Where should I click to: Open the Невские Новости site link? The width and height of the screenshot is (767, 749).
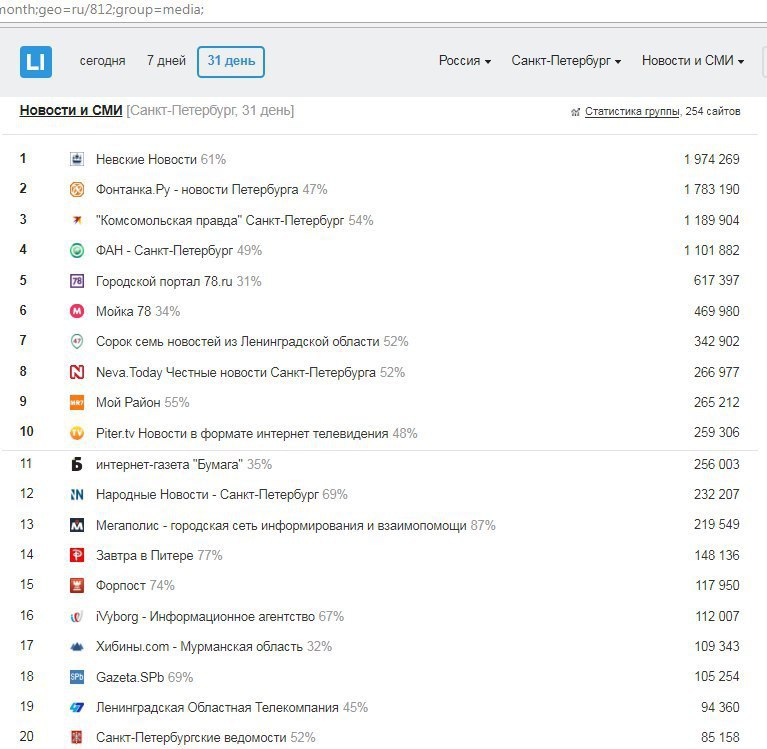coord(146,159)
